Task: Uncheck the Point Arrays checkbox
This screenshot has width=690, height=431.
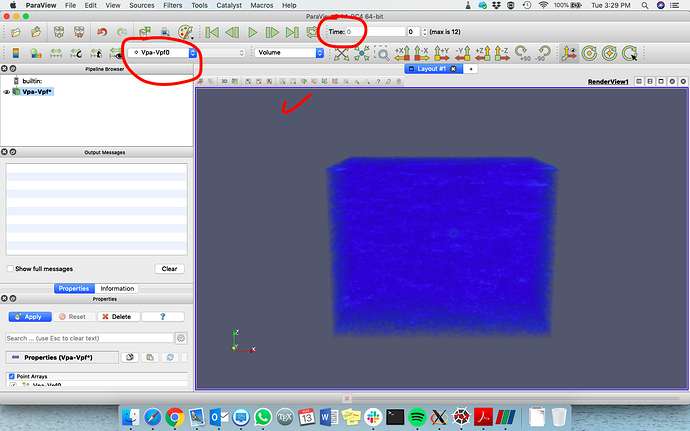Action: 11,376
